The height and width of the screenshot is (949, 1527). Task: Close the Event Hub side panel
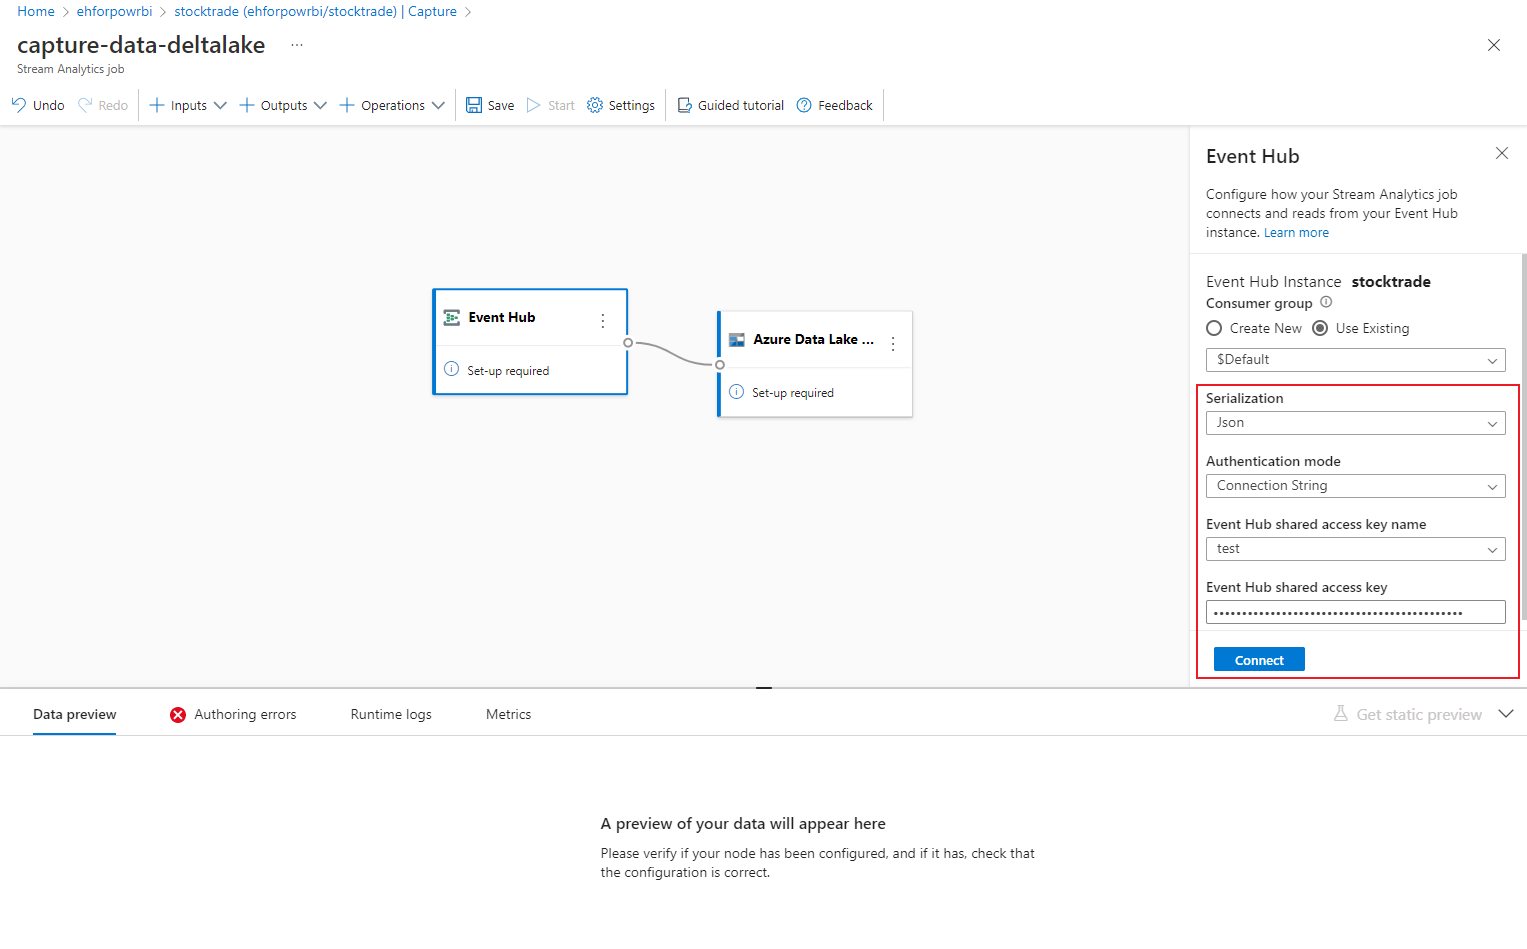1502,153
